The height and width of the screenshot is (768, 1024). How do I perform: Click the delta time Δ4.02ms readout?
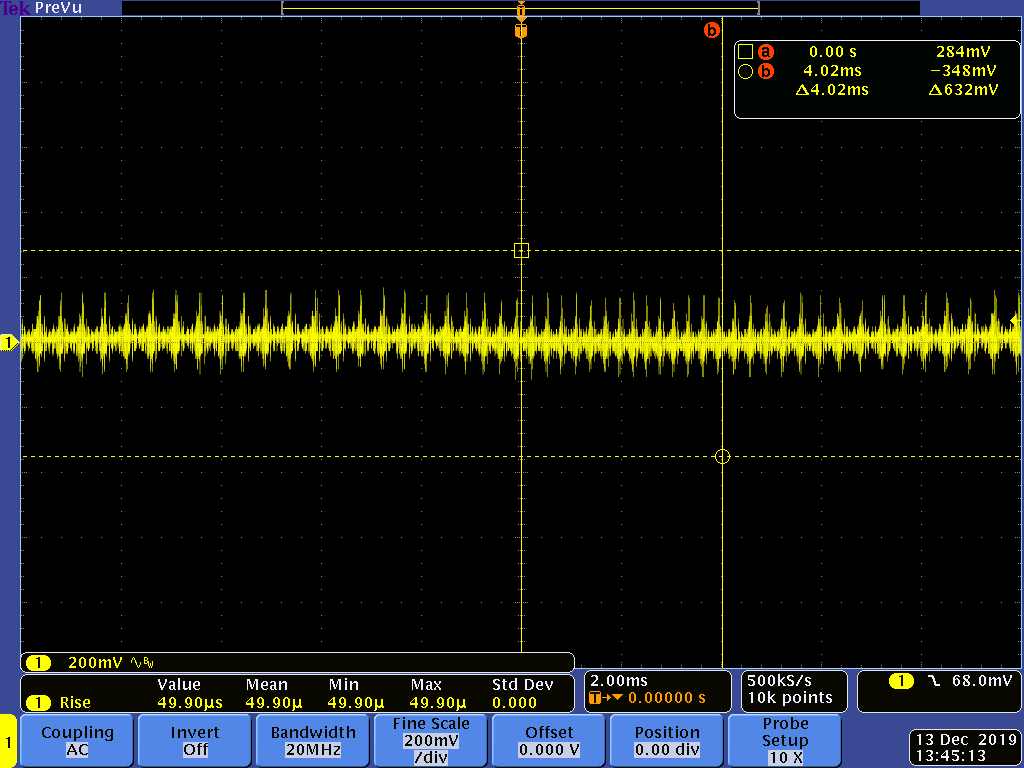832,90
